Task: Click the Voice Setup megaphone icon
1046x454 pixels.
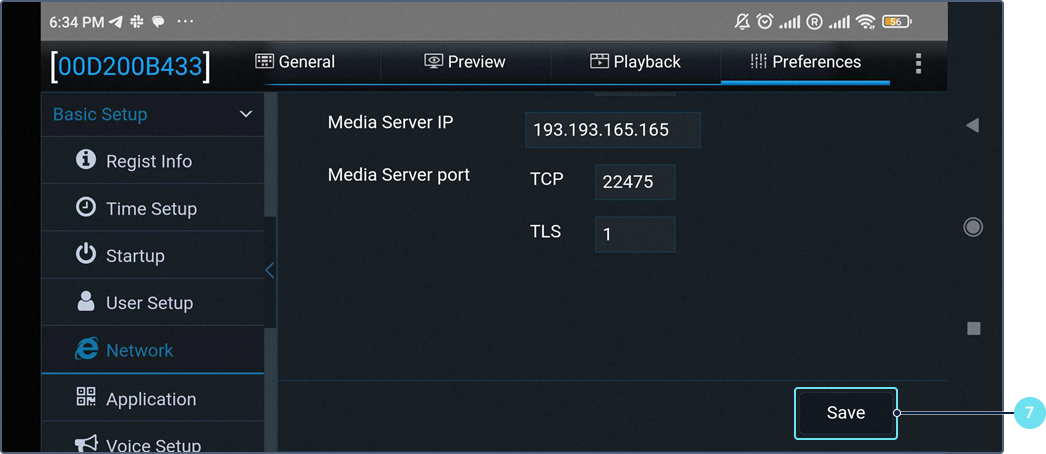Action: pos(86,443)
